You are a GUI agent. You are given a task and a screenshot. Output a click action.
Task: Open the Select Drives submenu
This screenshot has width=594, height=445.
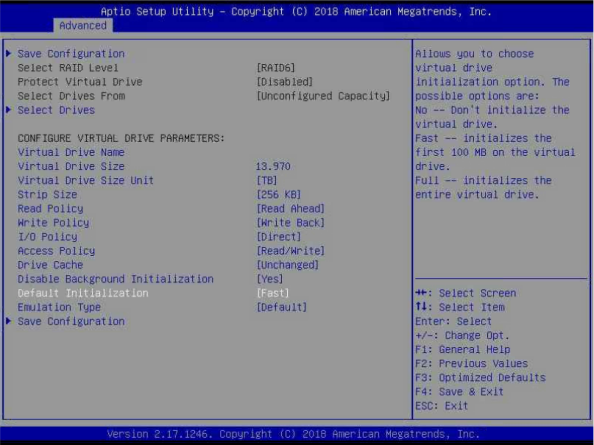(x=56, y=110)
